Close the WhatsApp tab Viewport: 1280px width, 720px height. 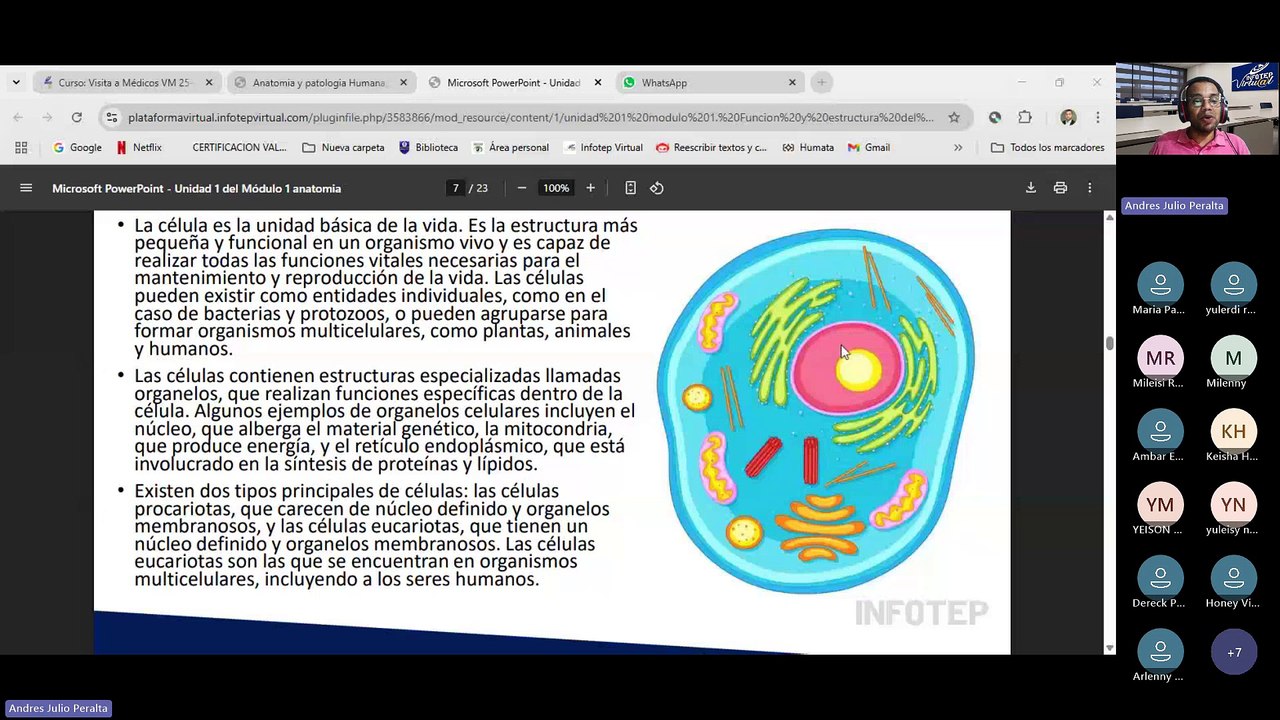coord(792,83)
